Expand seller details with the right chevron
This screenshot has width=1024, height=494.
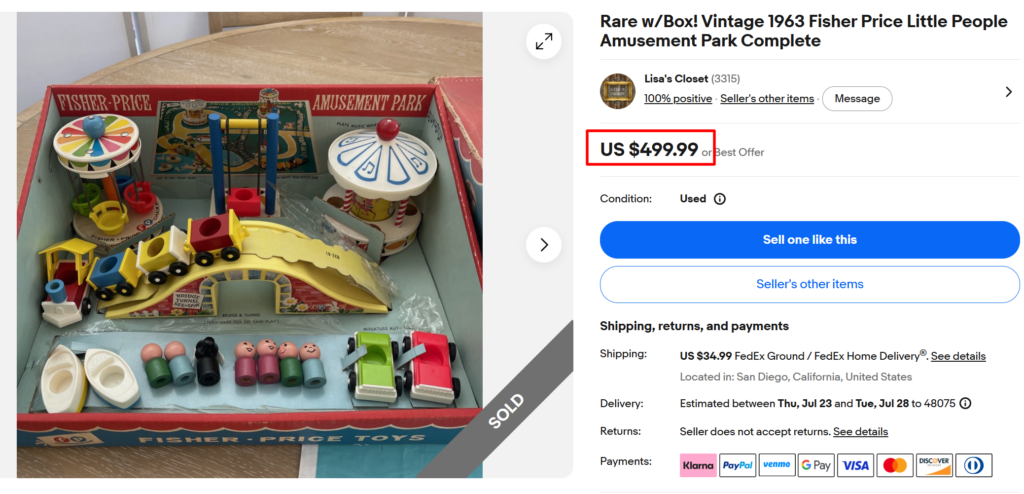1008,92
